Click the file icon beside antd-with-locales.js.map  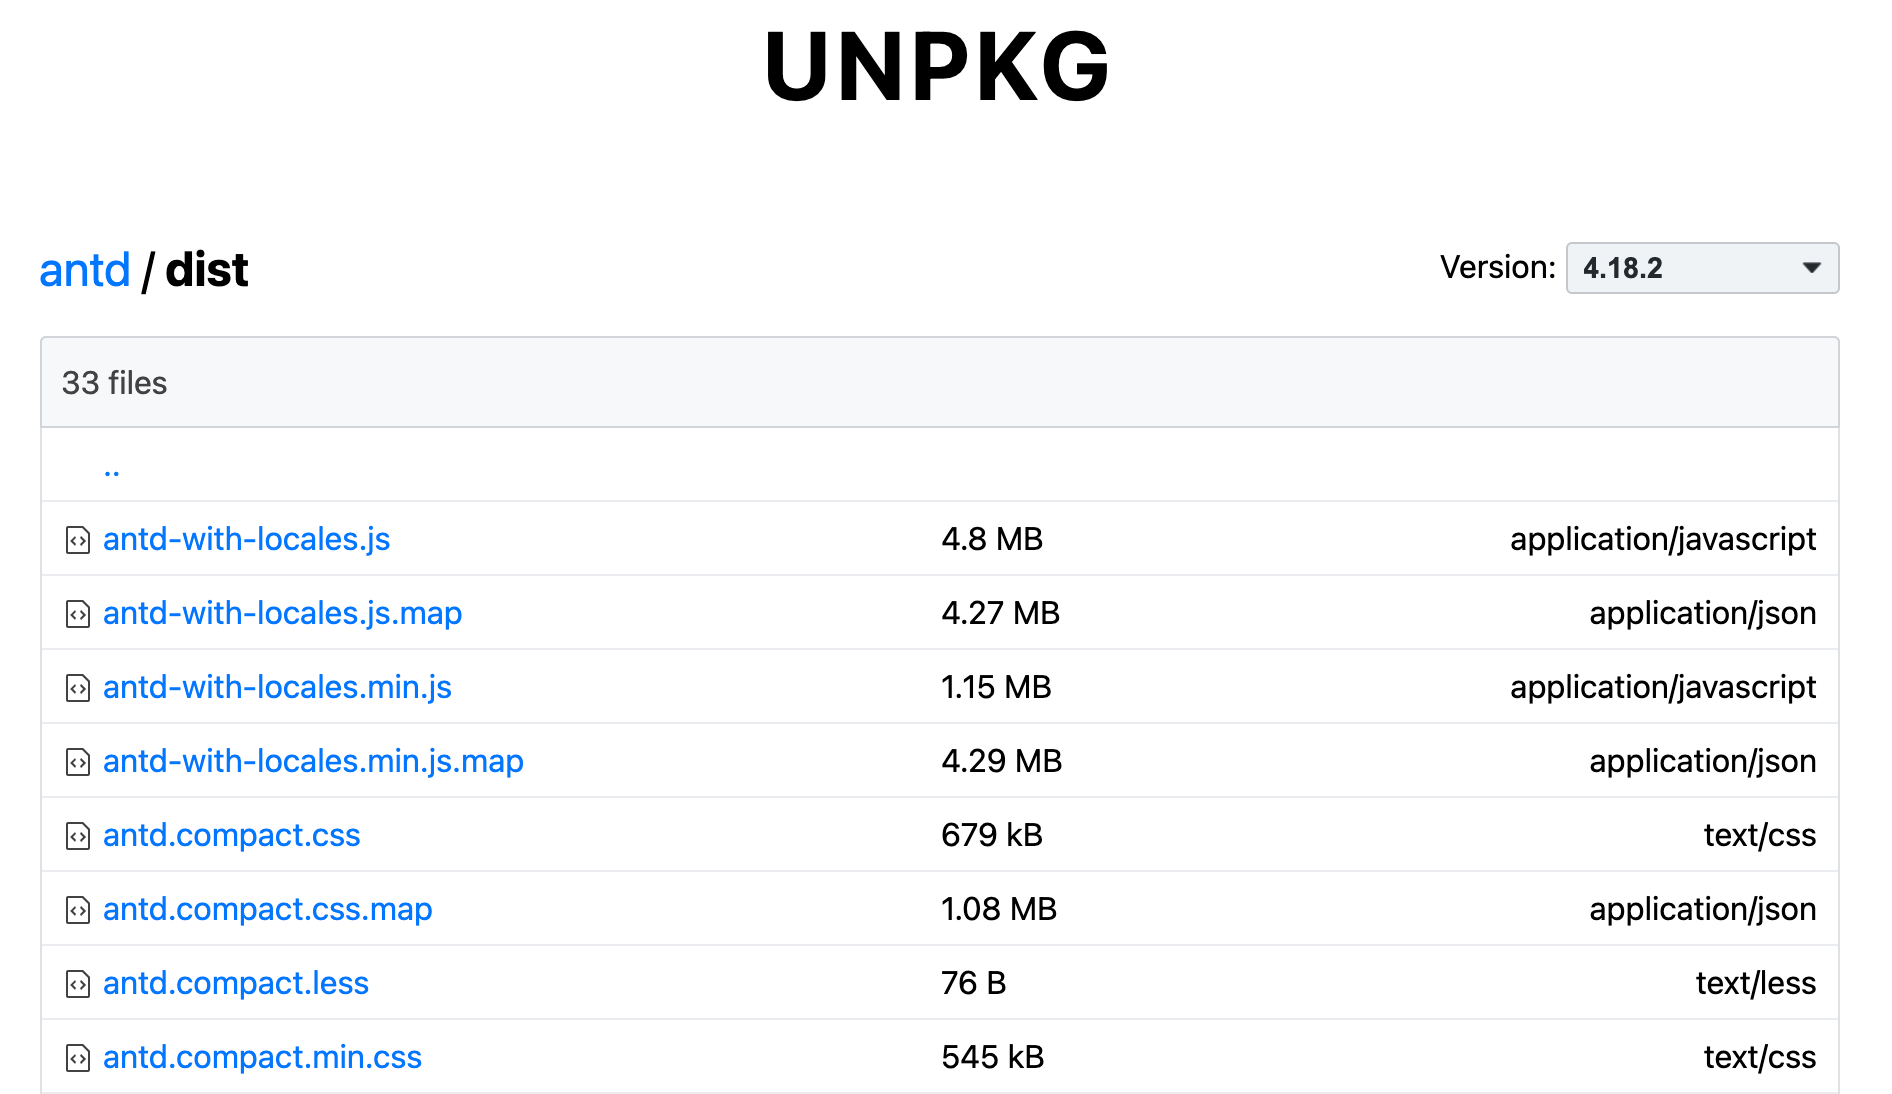(x=78, y=614)
